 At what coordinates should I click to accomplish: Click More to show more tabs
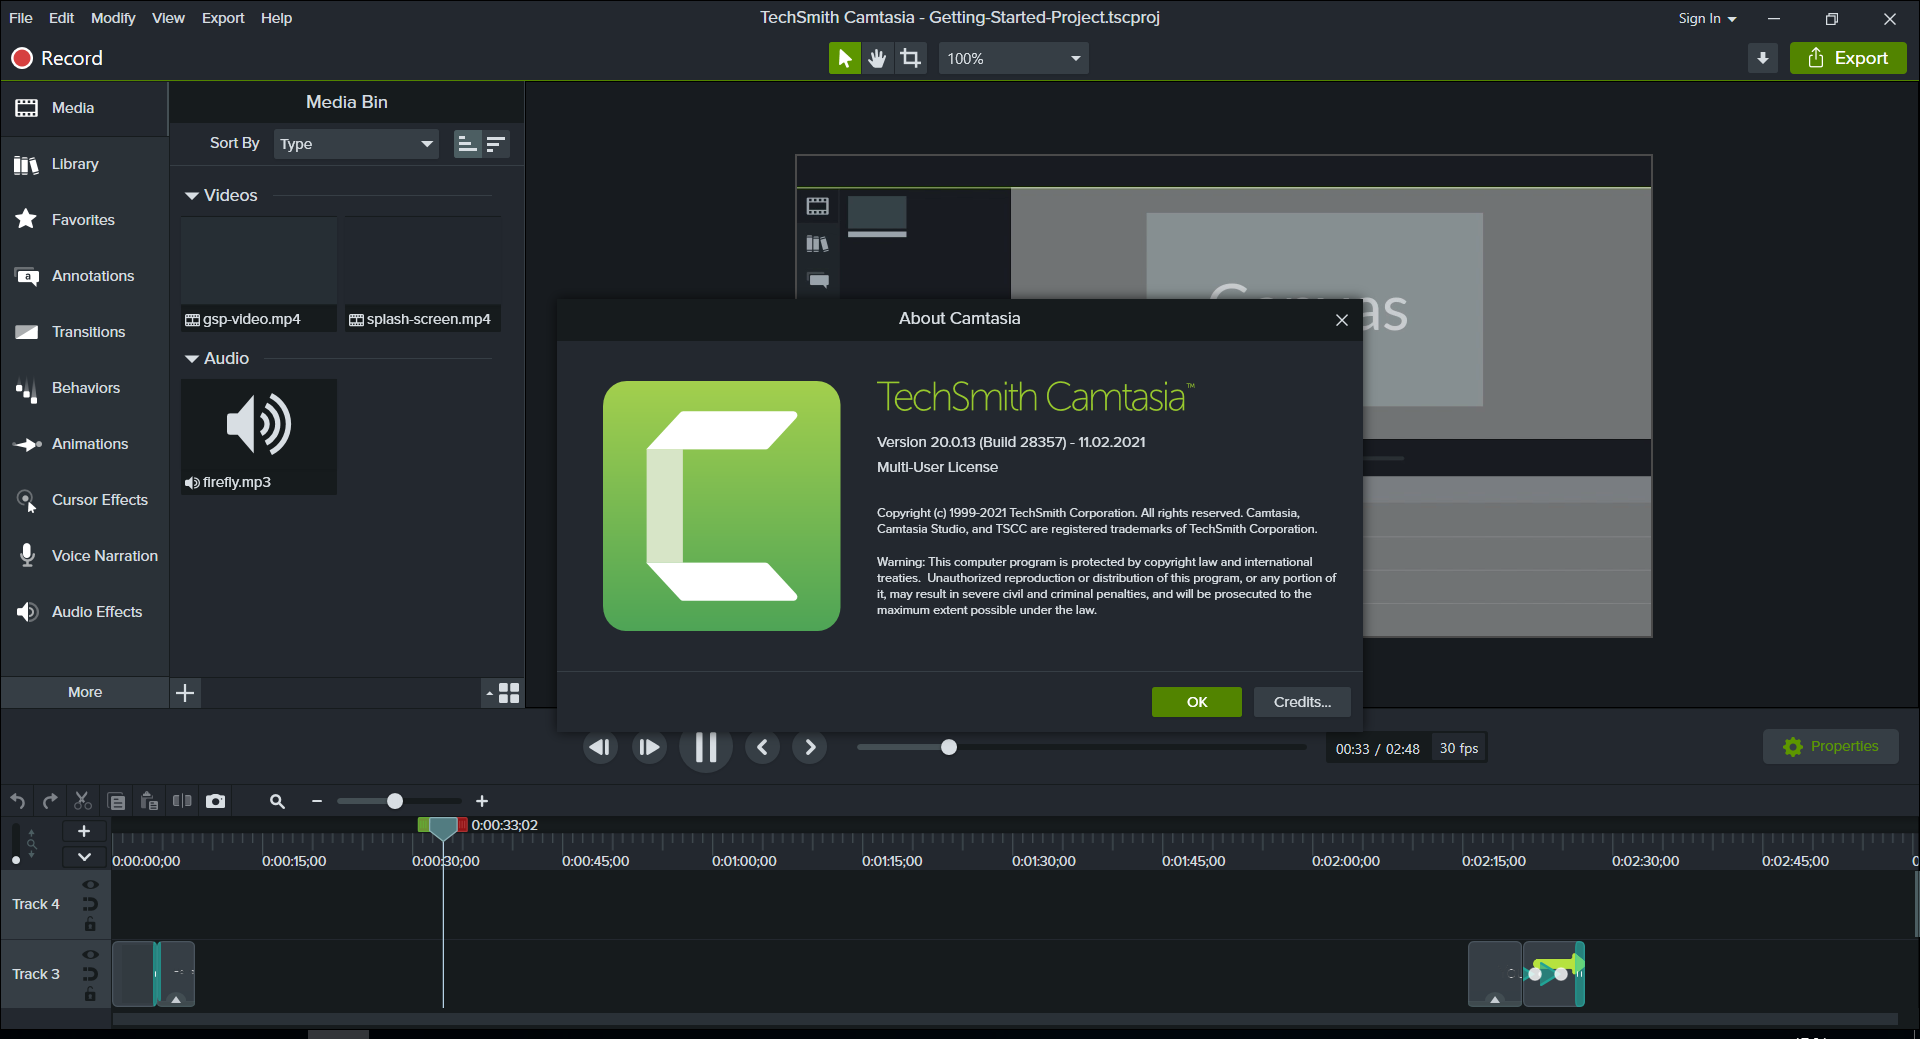pos(84,692)
